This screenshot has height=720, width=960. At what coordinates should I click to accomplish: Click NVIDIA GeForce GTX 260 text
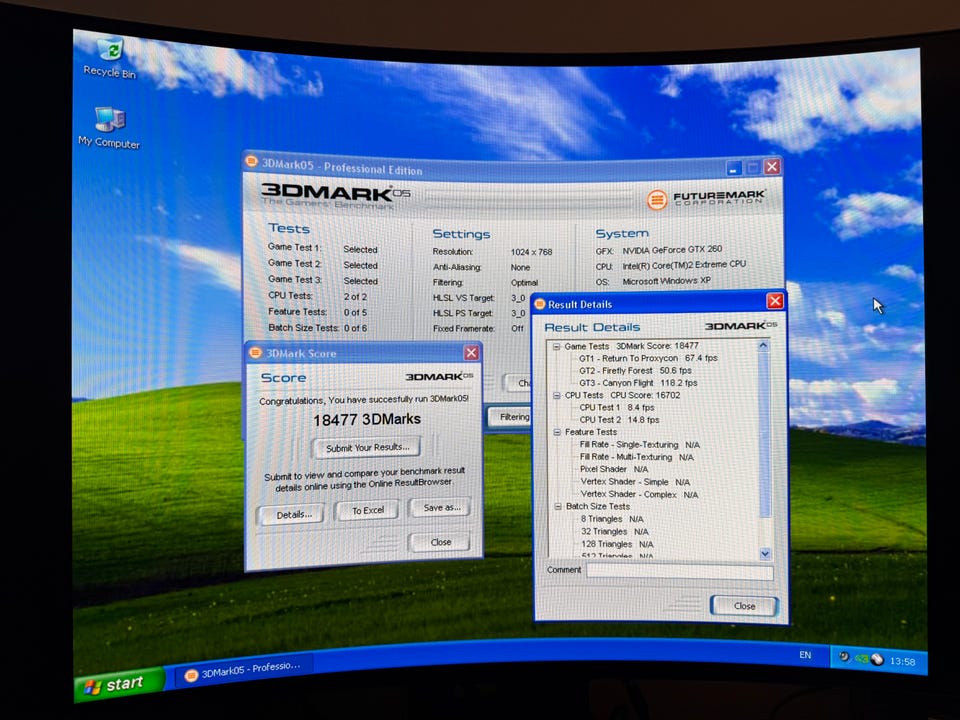coord(672,250)
